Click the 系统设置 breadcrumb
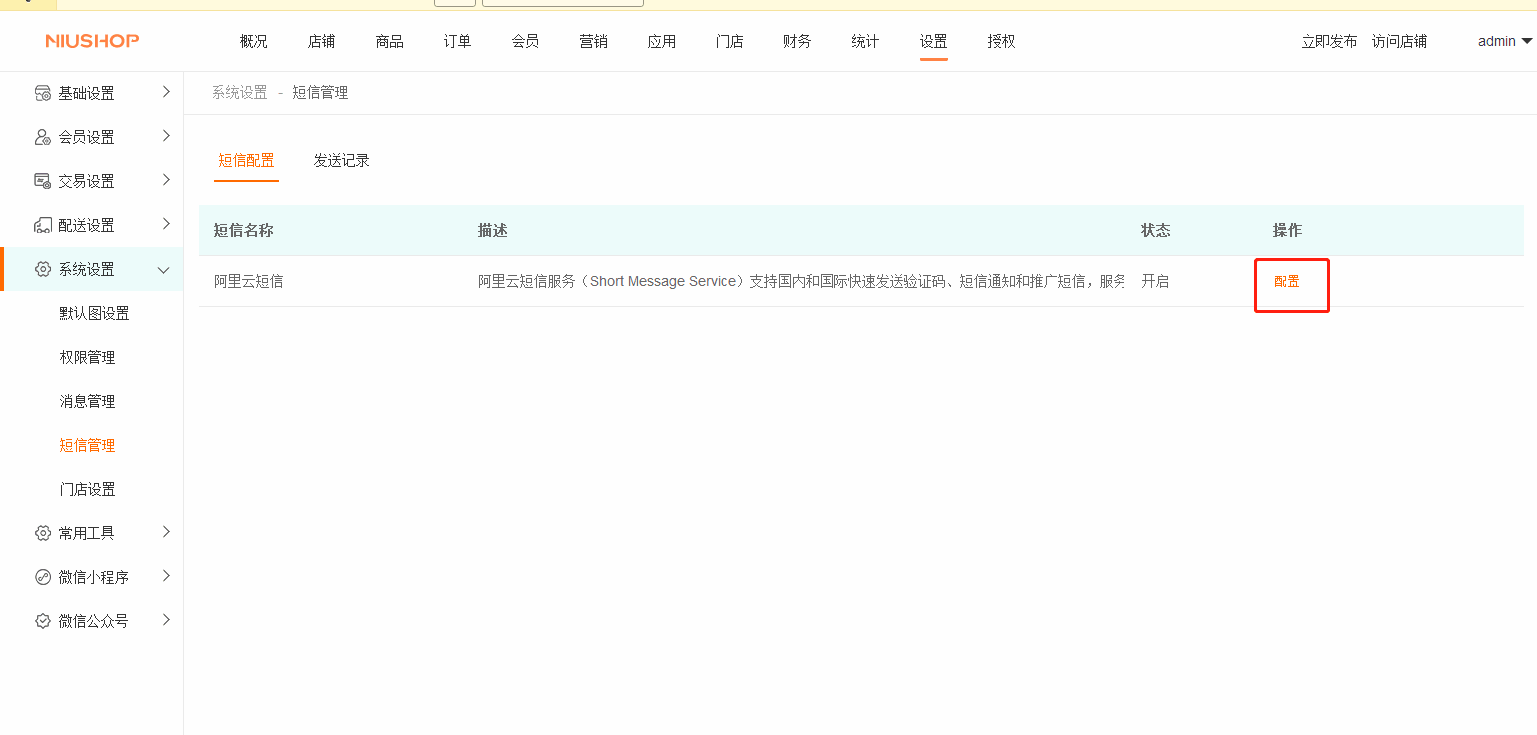 [240, 93]
